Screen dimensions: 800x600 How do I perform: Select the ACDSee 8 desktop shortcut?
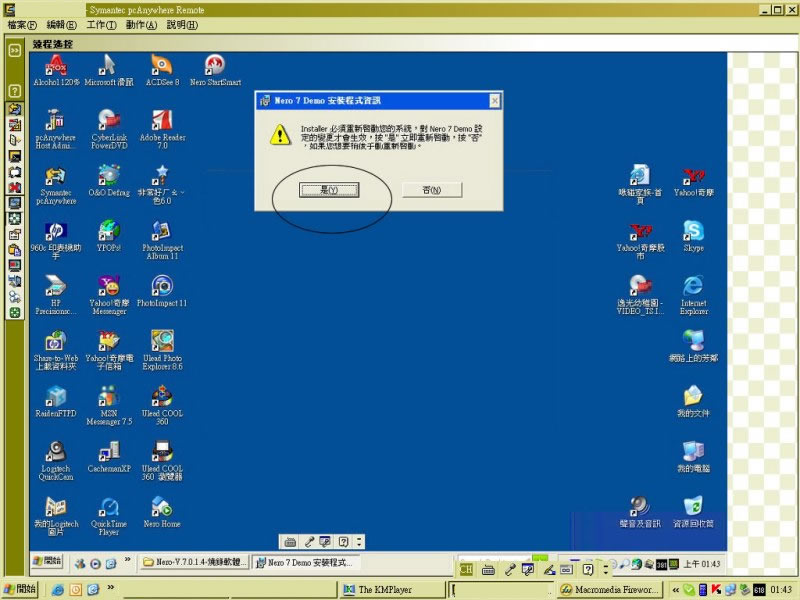click(162, 70)
